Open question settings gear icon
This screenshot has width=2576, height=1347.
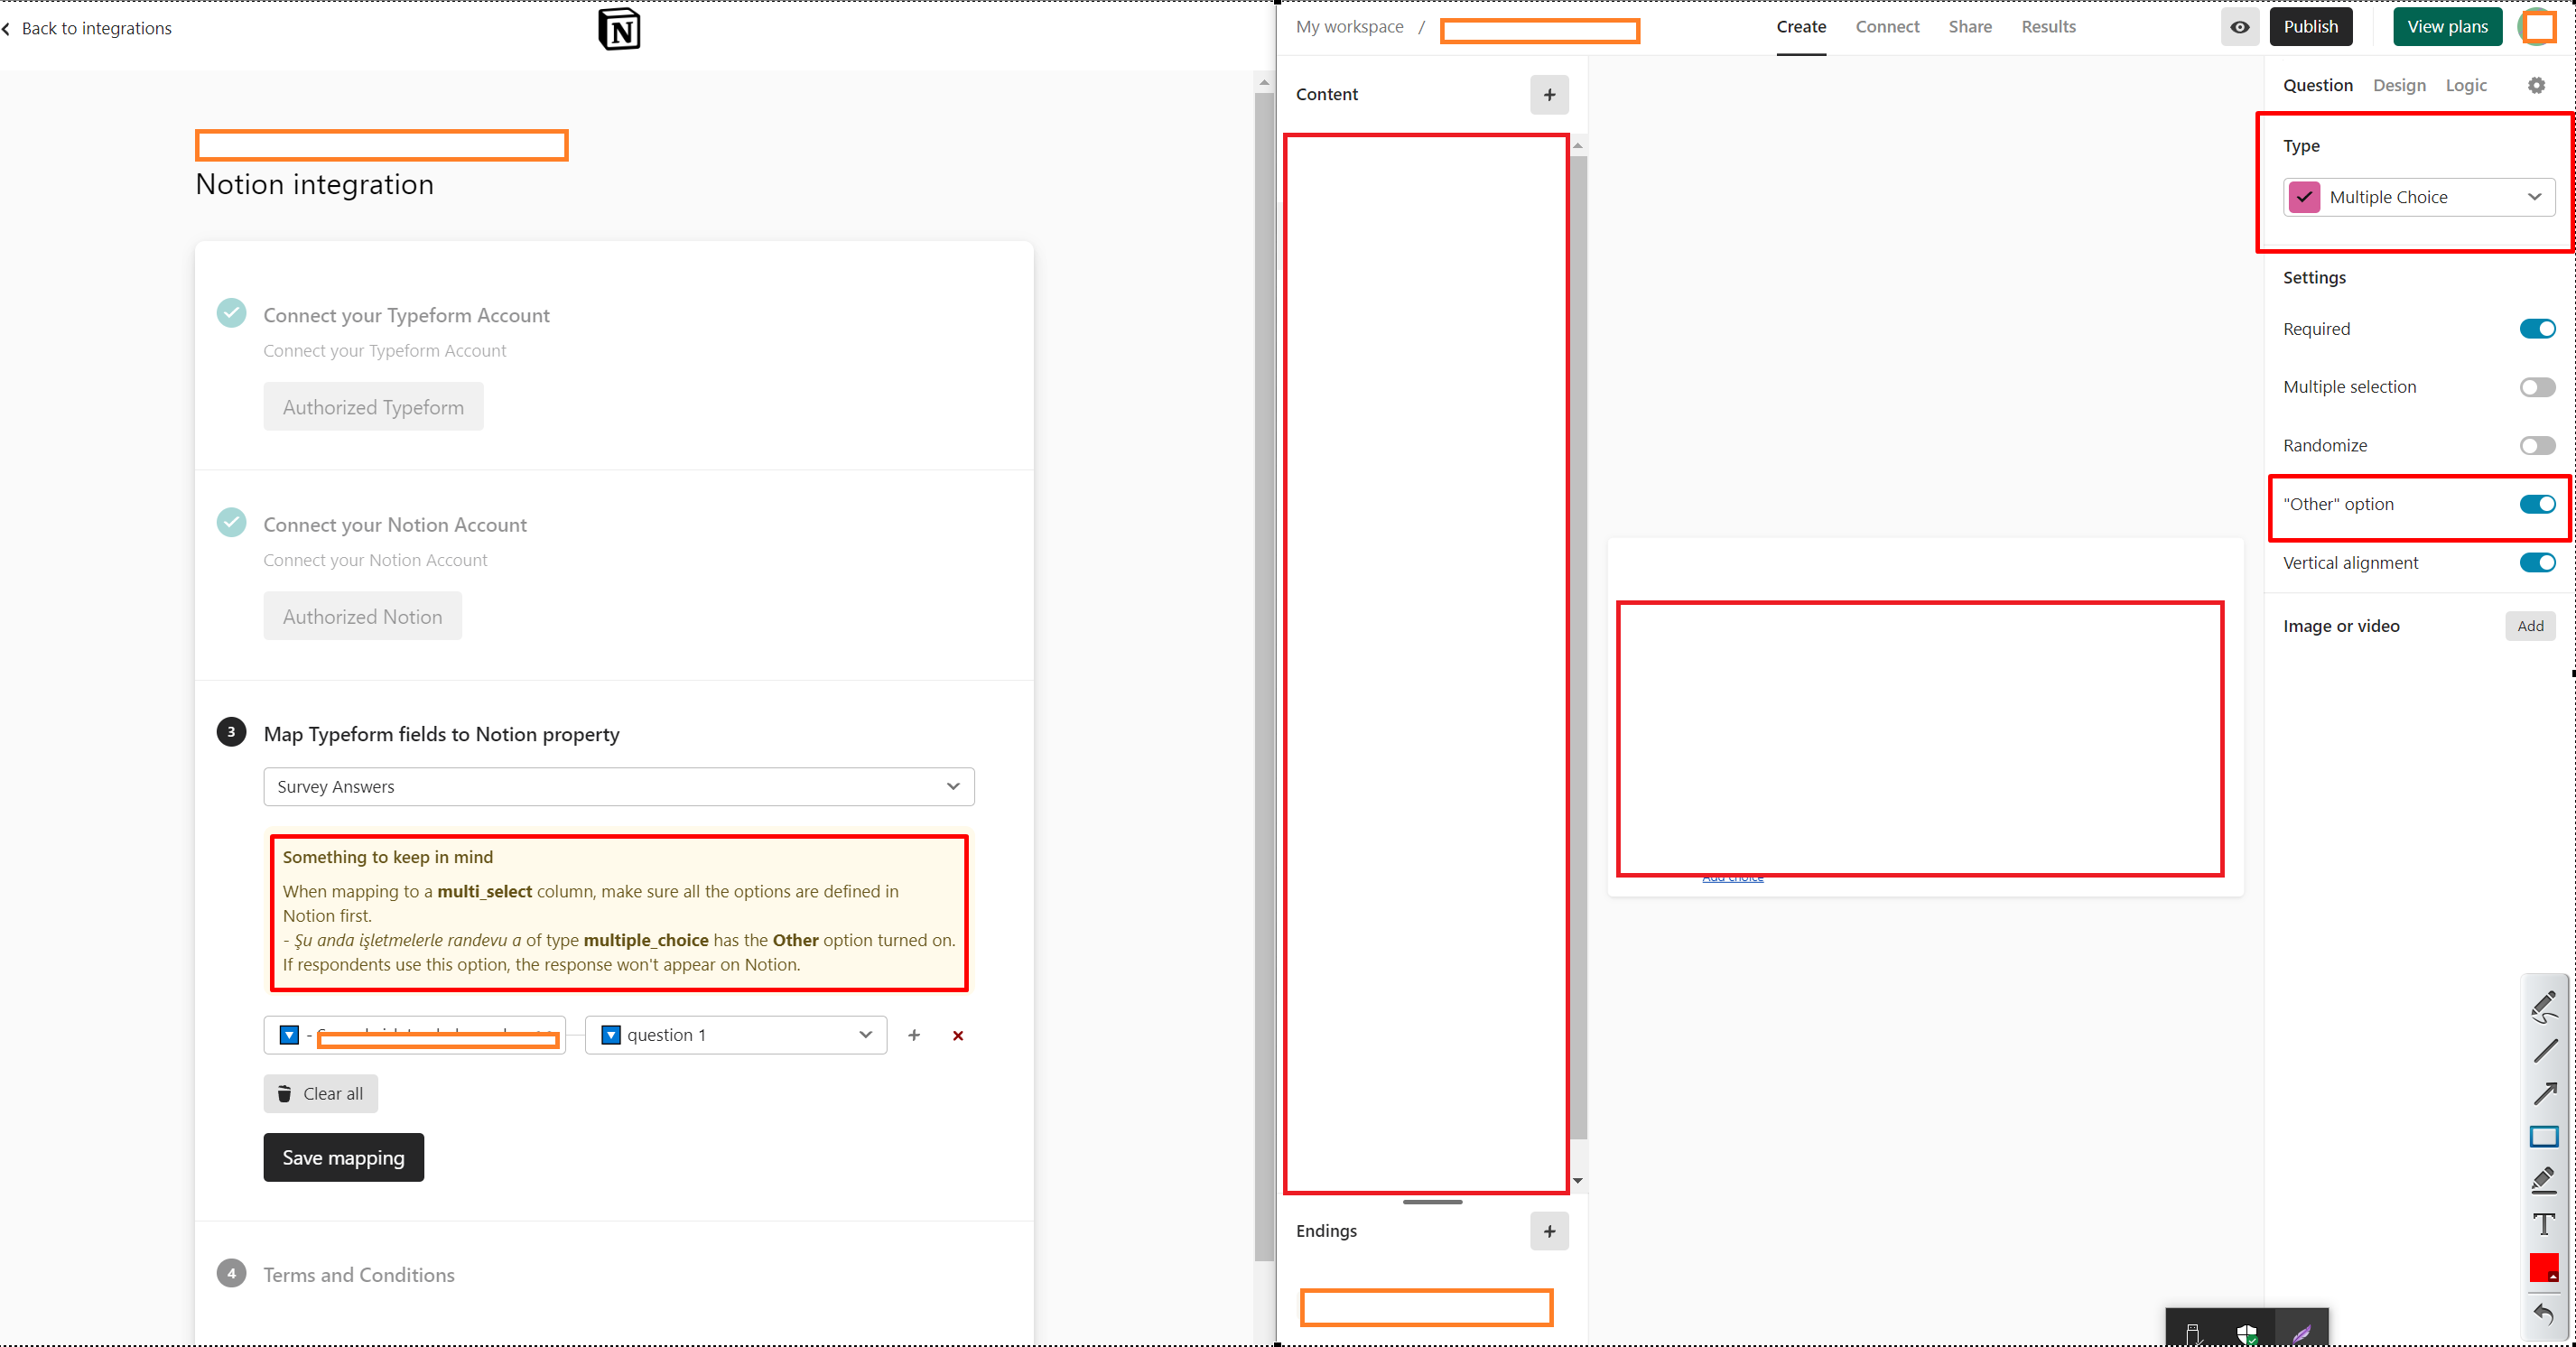coord(2536,85)
